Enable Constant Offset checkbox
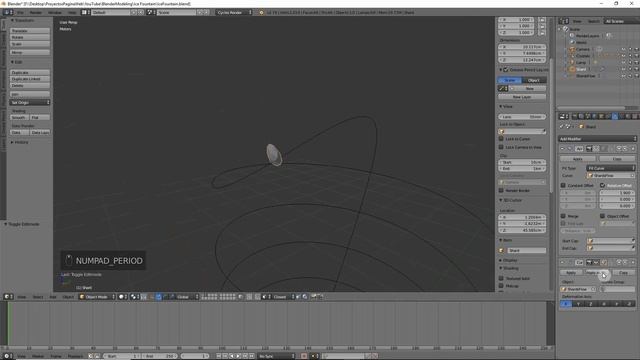This screenshot has width=640, height=360. (563, 185)
